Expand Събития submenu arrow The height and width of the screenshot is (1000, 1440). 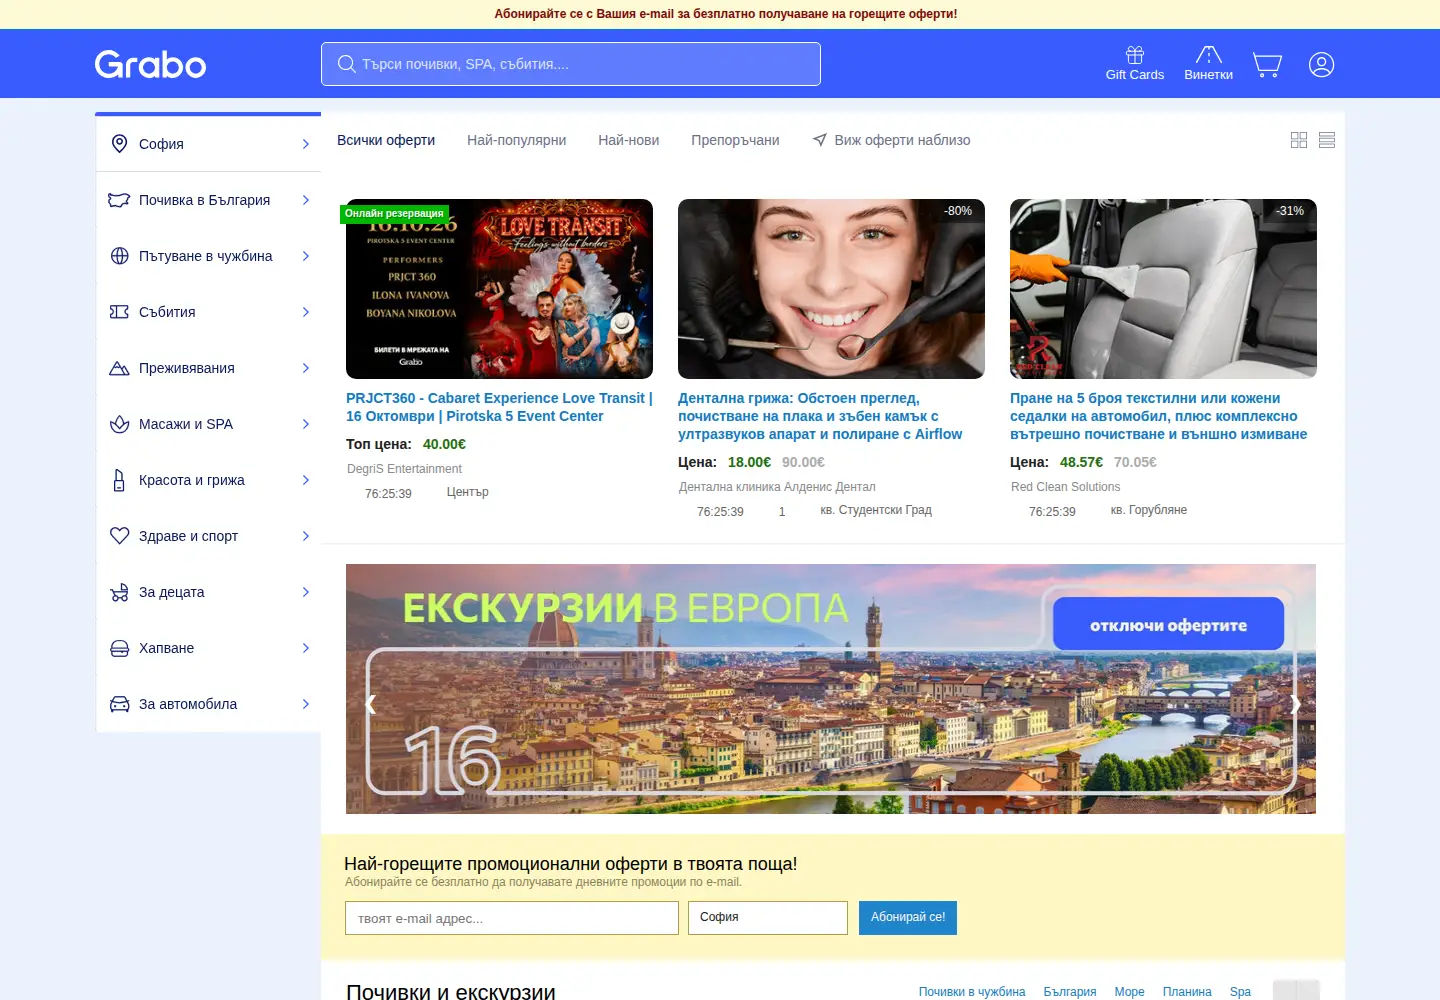pyautogui.click(x=306, y=312)
